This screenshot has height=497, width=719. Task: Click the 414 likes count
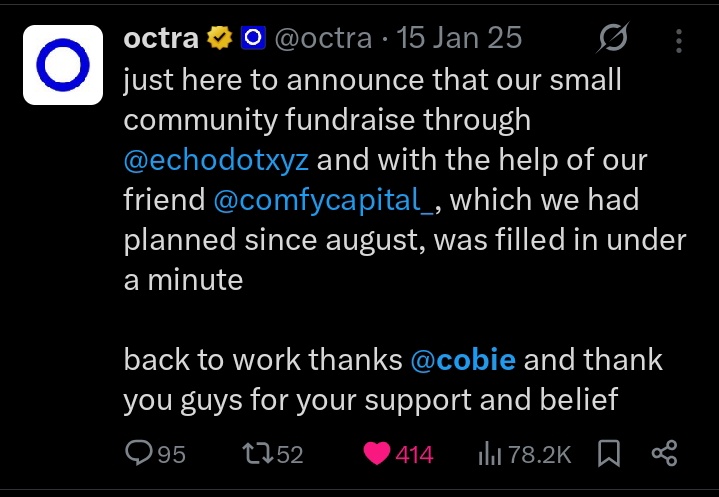[x=414, y=455]
